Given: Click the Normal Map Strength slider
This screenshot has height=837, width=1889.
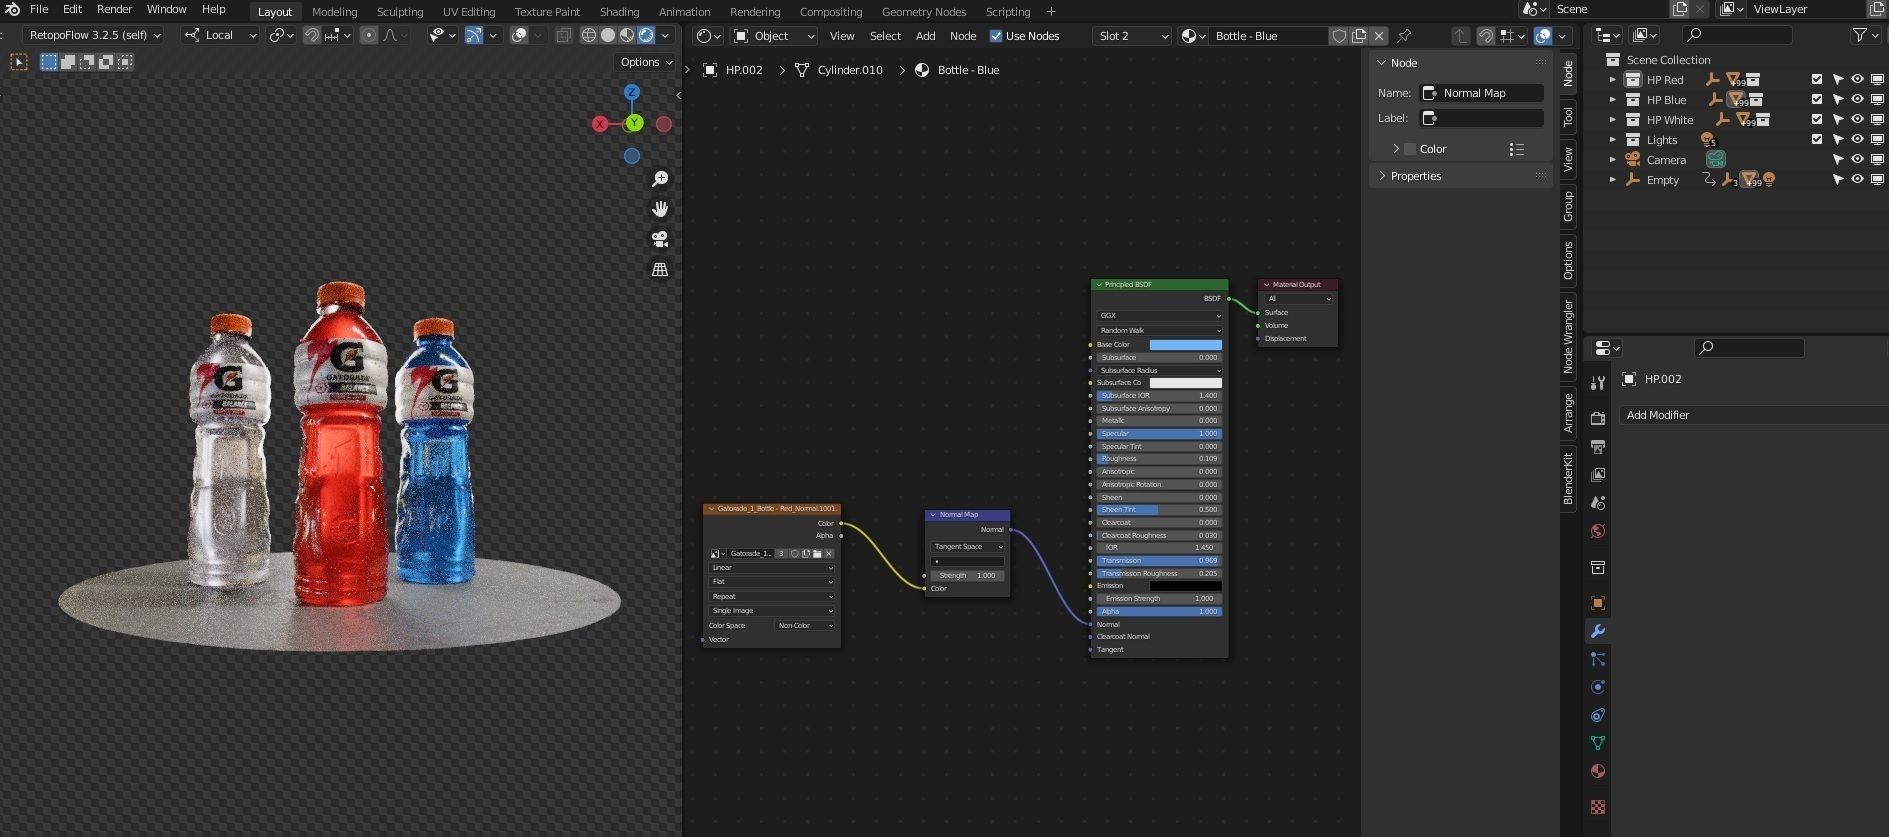Looking at the screenshot, I should [967, 576].
